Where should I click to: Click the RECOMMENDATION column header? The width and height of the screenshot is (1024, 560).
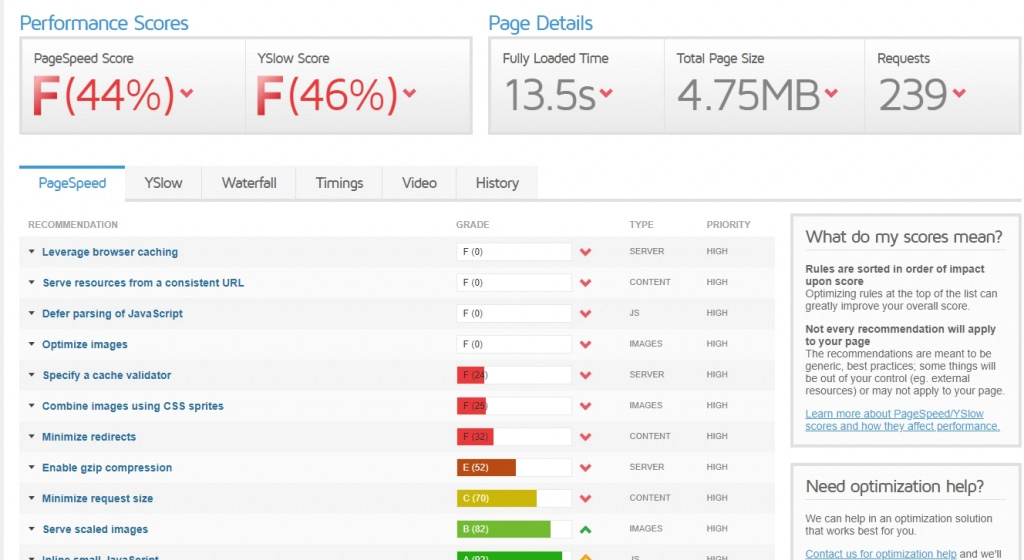pos(72,225)
